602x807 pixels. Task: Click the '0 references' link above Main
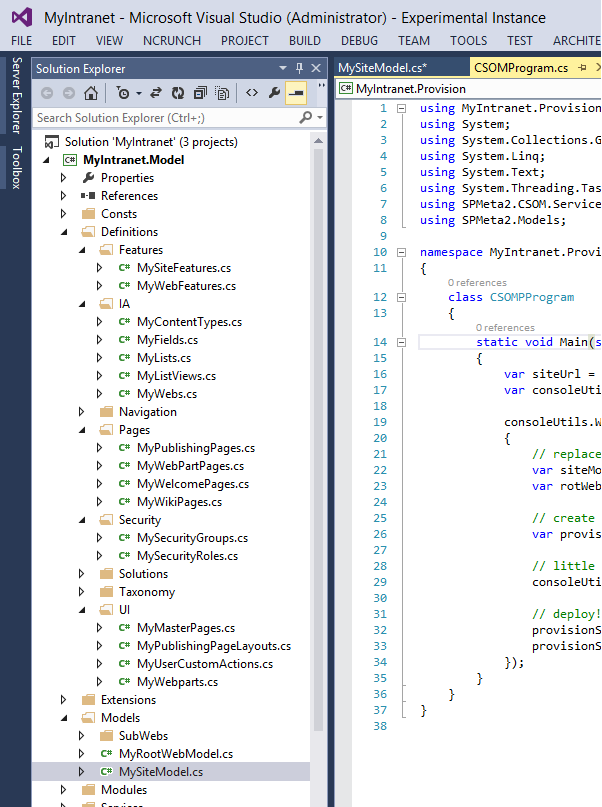point(505,328)
